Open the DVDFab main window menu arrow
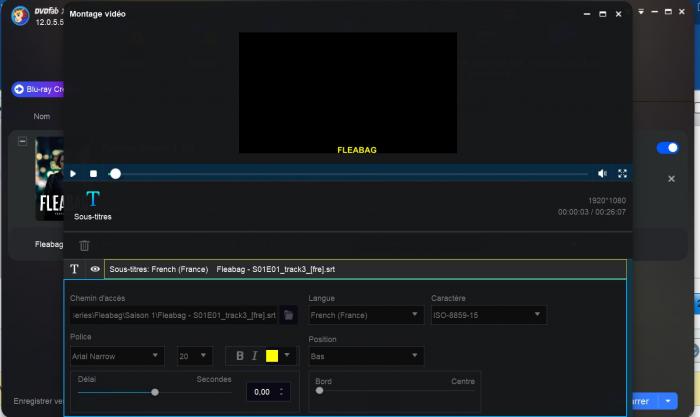 [x=641, y=12]
